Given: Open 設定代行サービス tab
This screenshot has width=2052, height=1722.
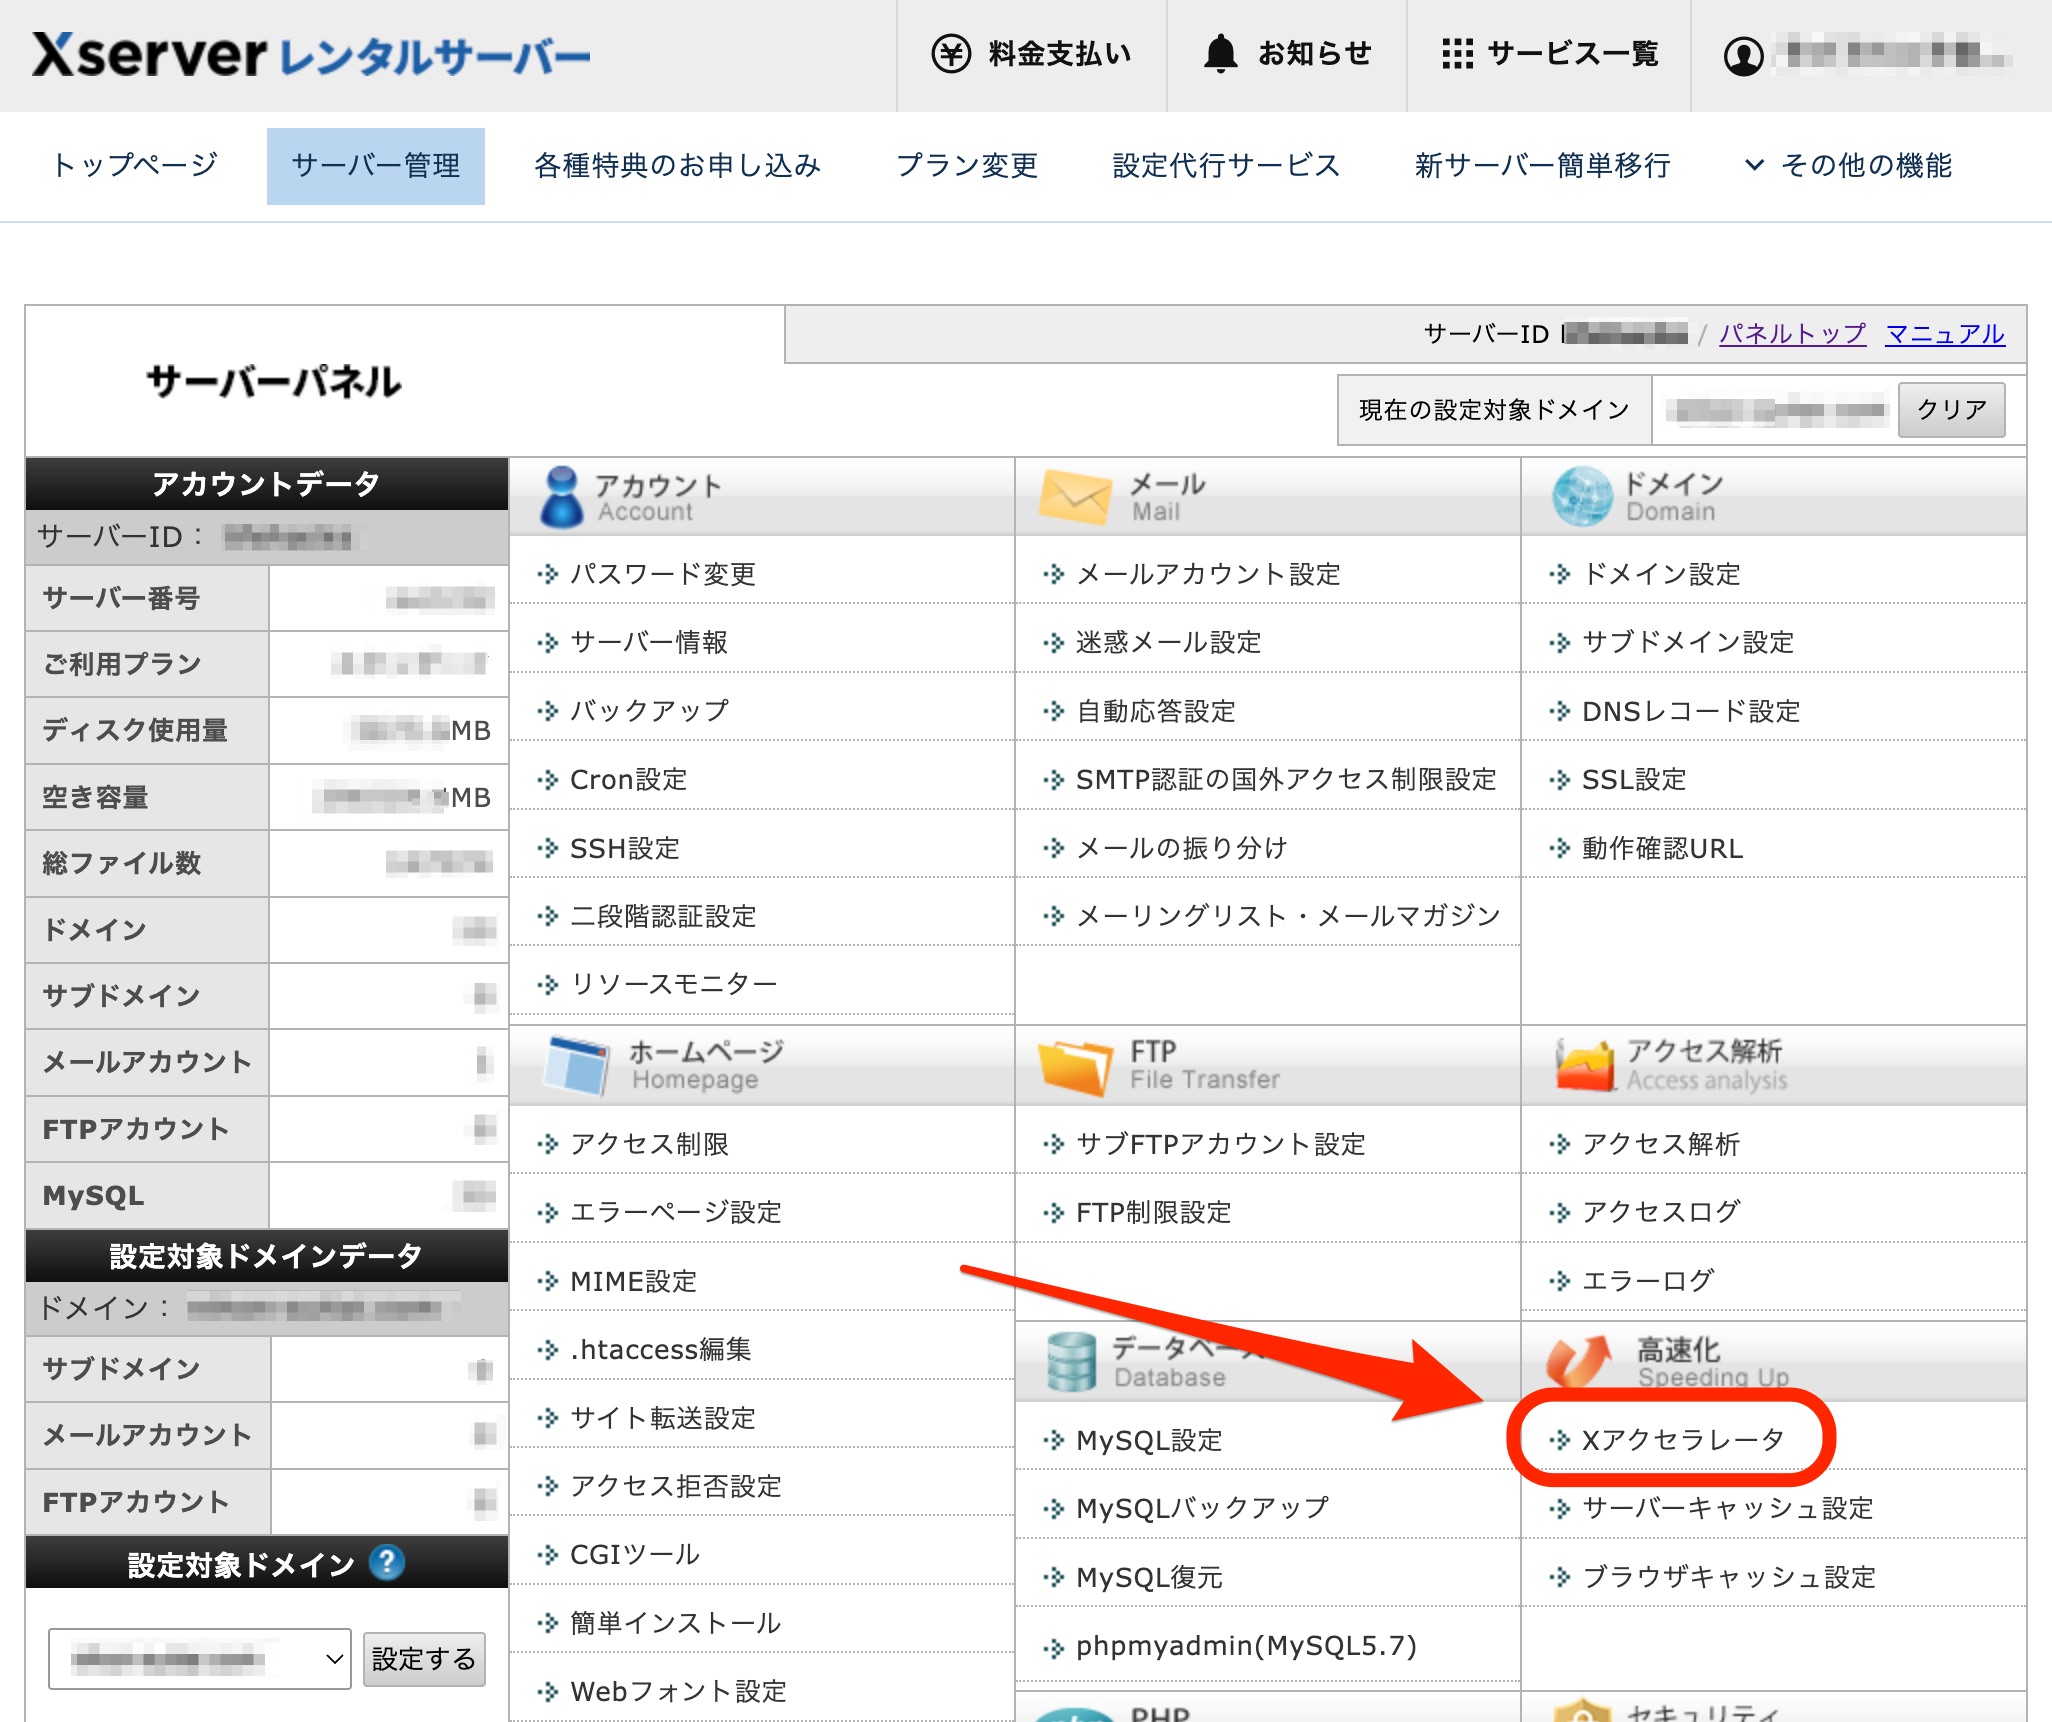Looking at the screenshot, I should [1226, 166].
